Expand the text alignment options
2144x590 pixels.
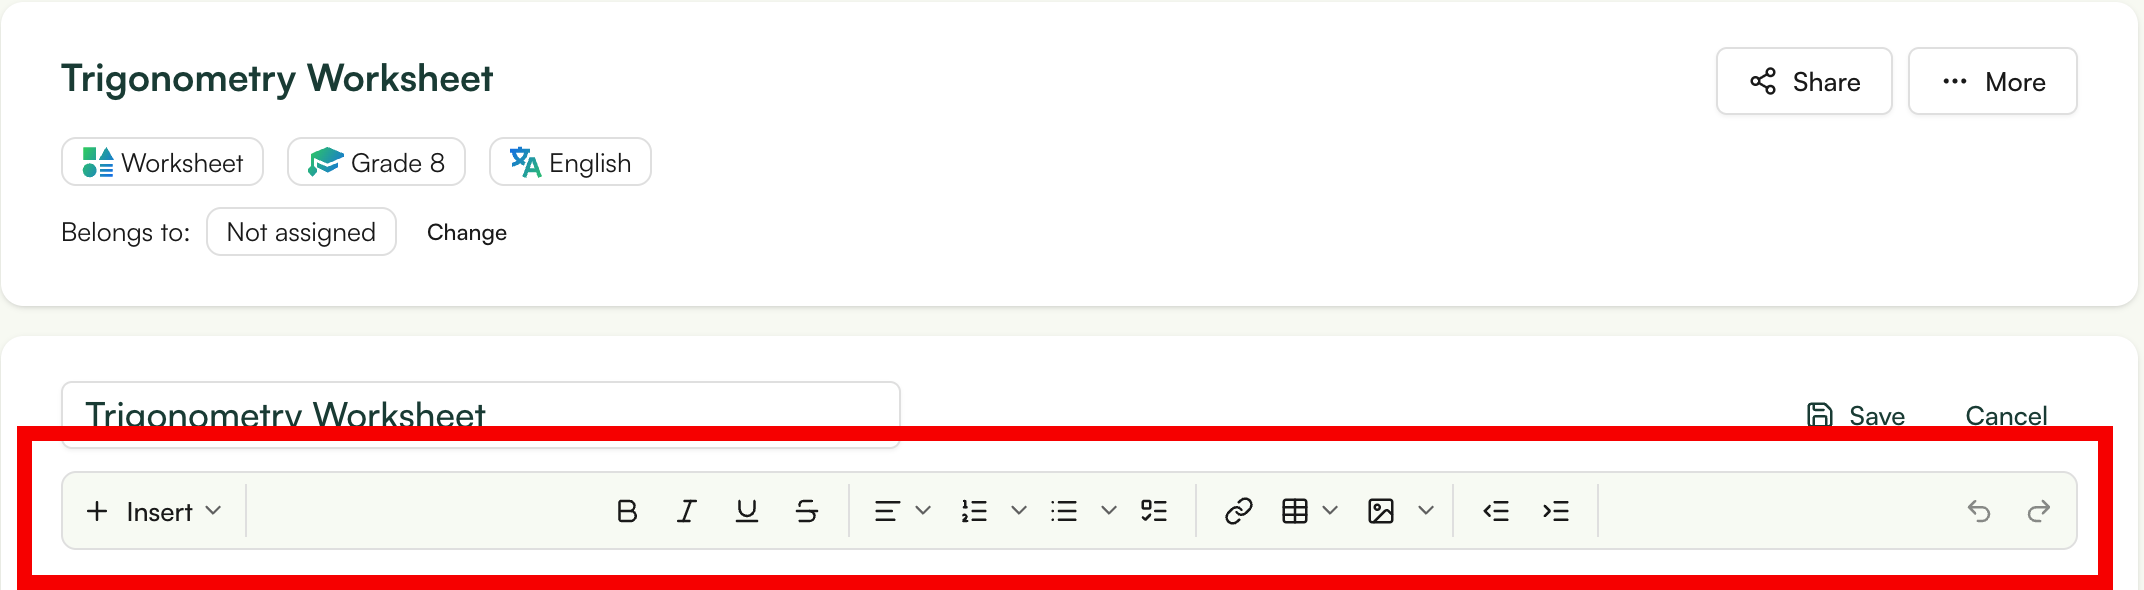922,511
